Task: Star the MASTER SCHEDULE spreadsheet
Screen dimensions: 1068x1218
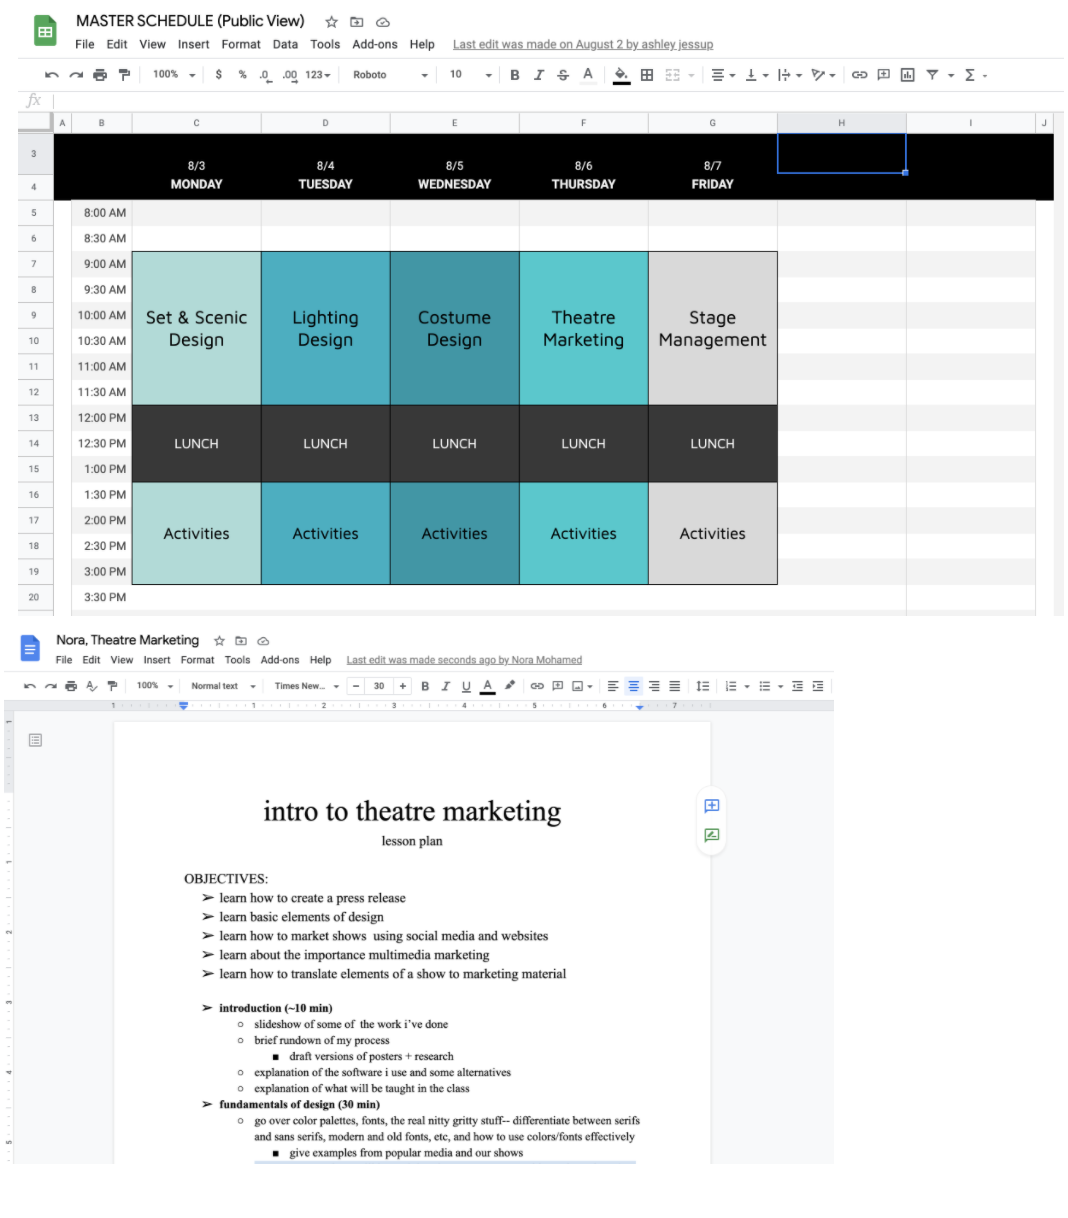Action: pyautogui.click(x=331, y=22)
